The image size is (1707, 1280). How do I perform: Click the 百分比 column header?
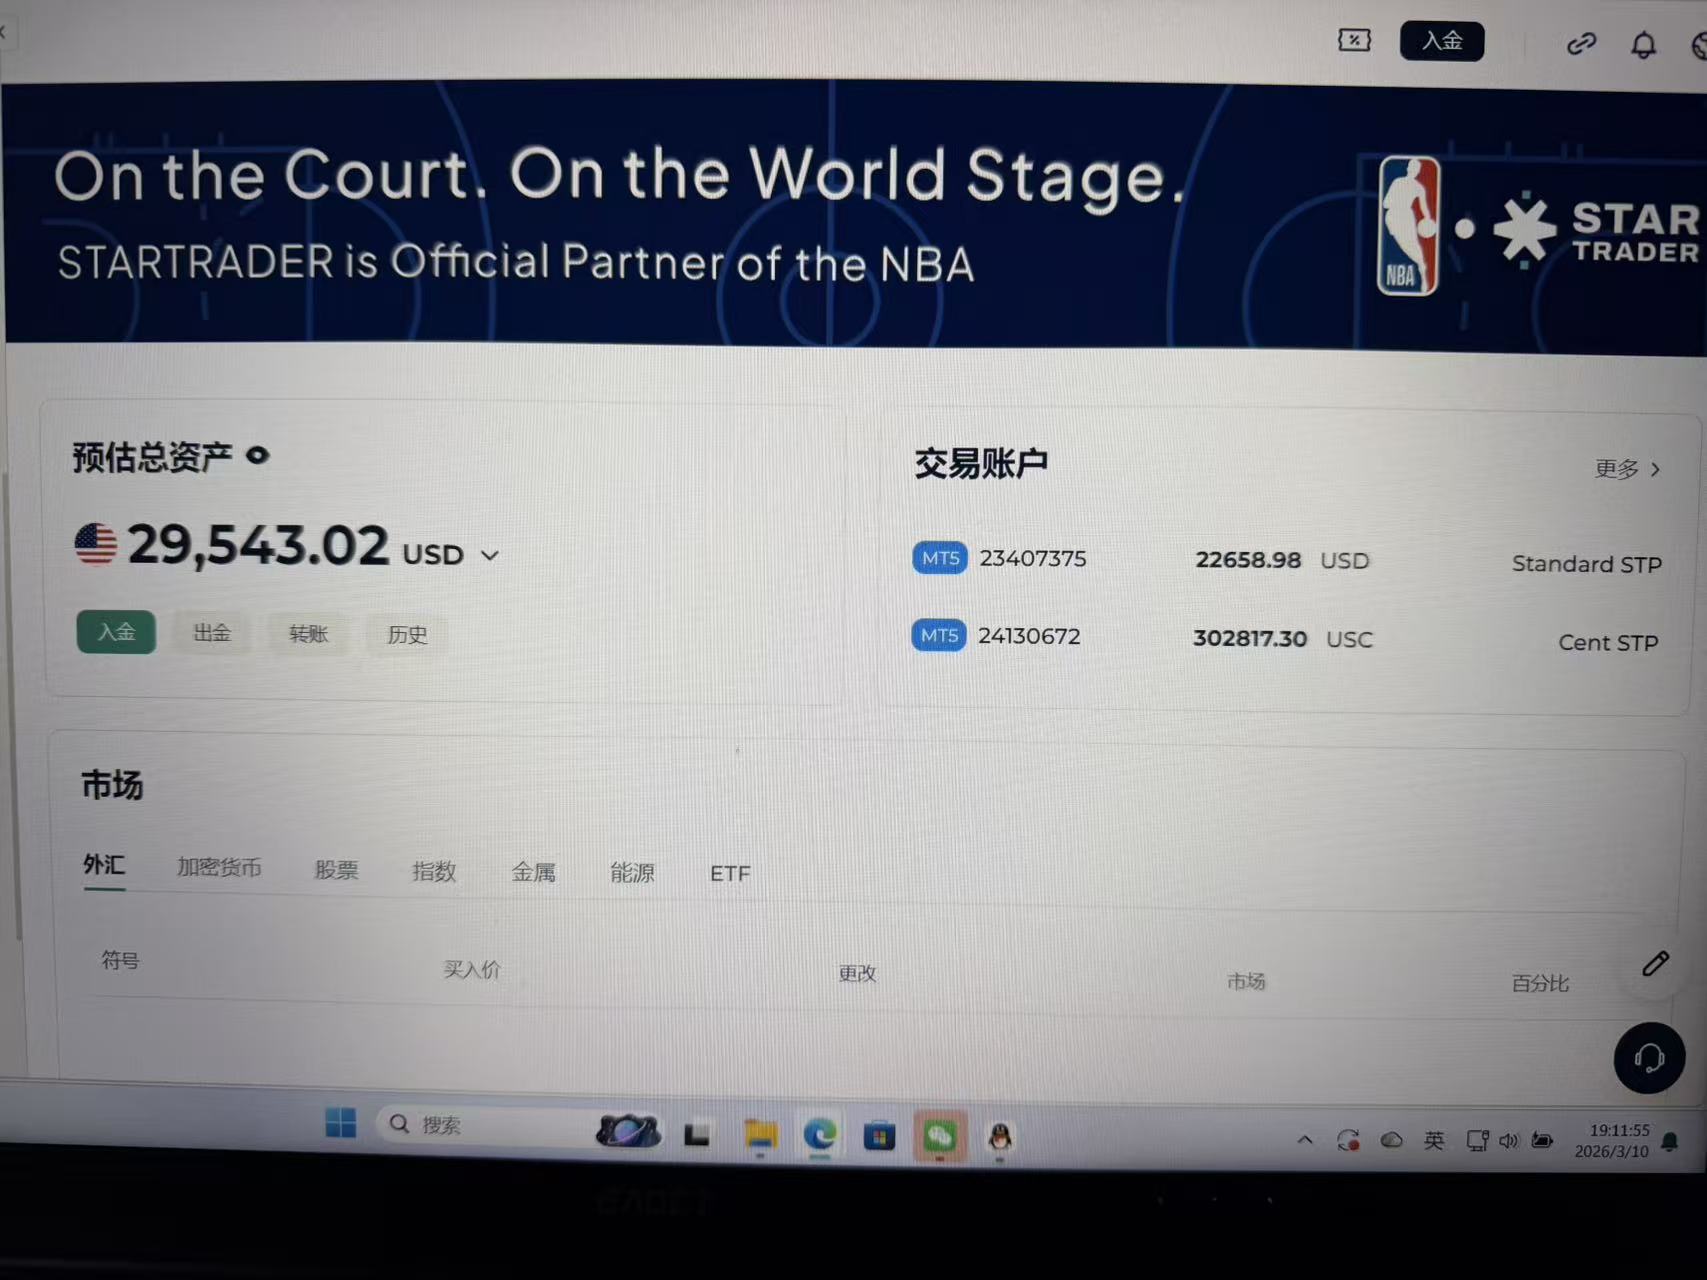(x=1540, y=983)
